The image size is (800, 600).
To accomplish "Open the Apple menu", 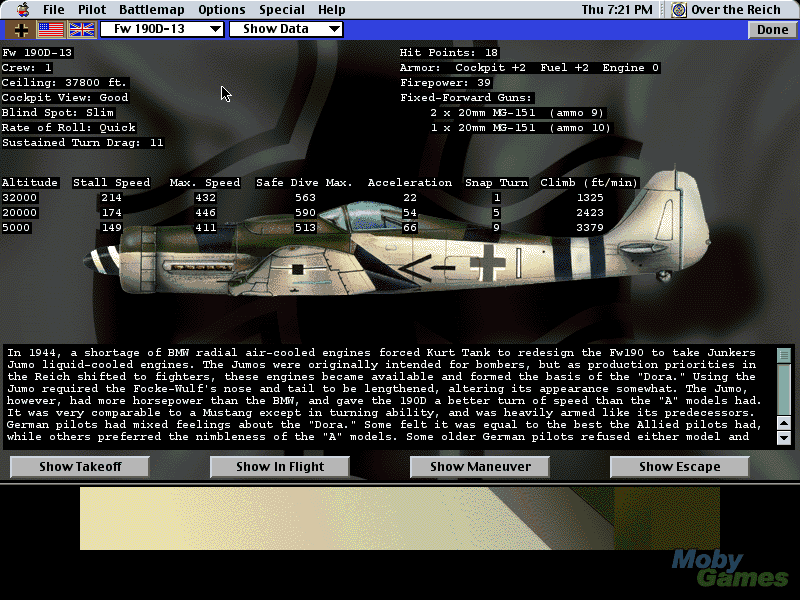I will [22, 10].
